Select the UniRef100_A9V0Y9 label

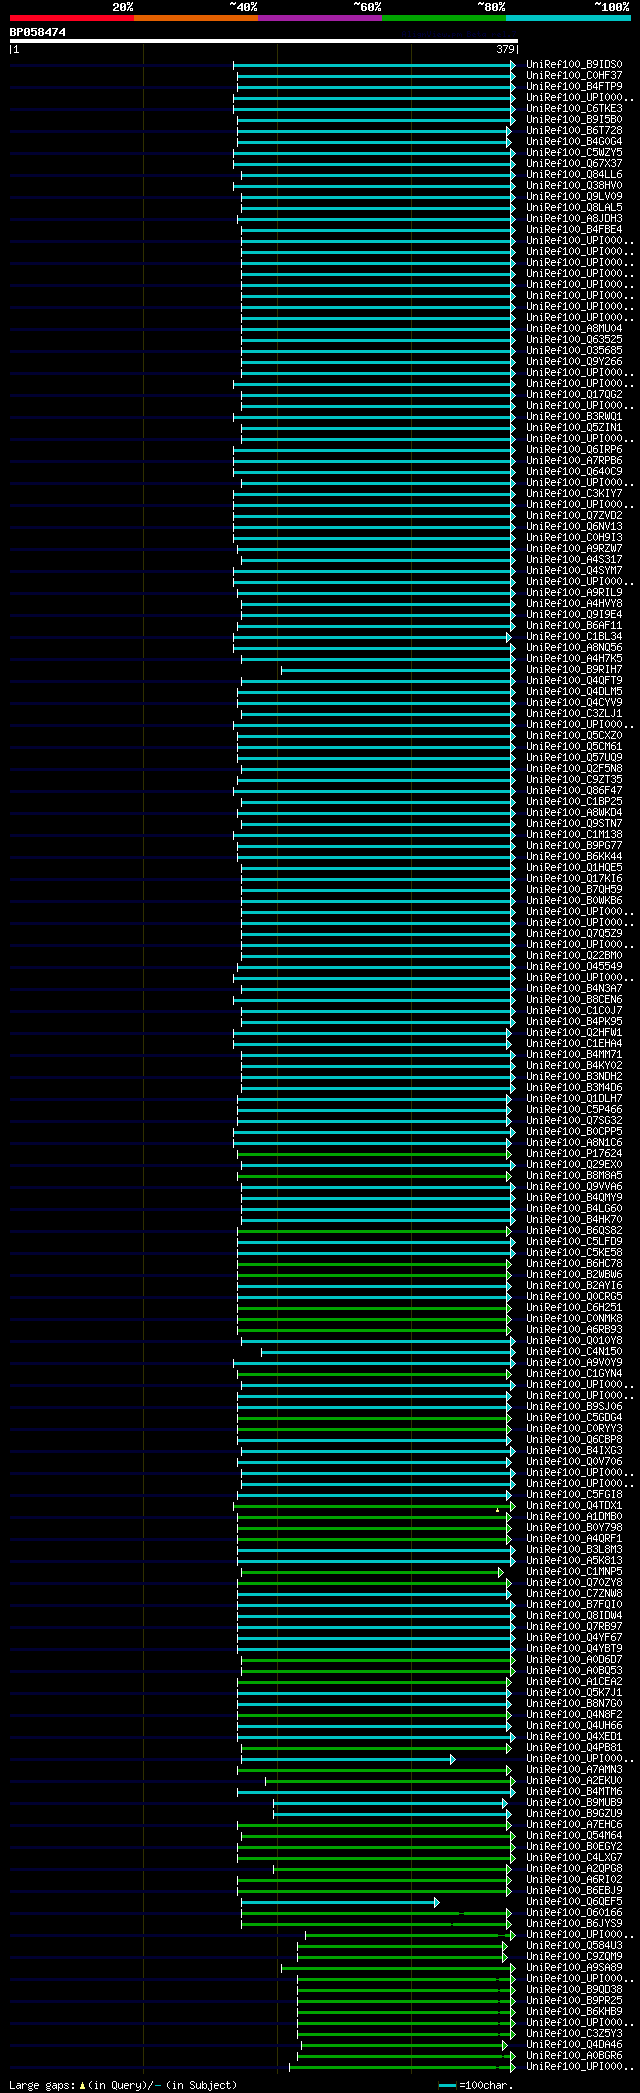click(574, 1362)
